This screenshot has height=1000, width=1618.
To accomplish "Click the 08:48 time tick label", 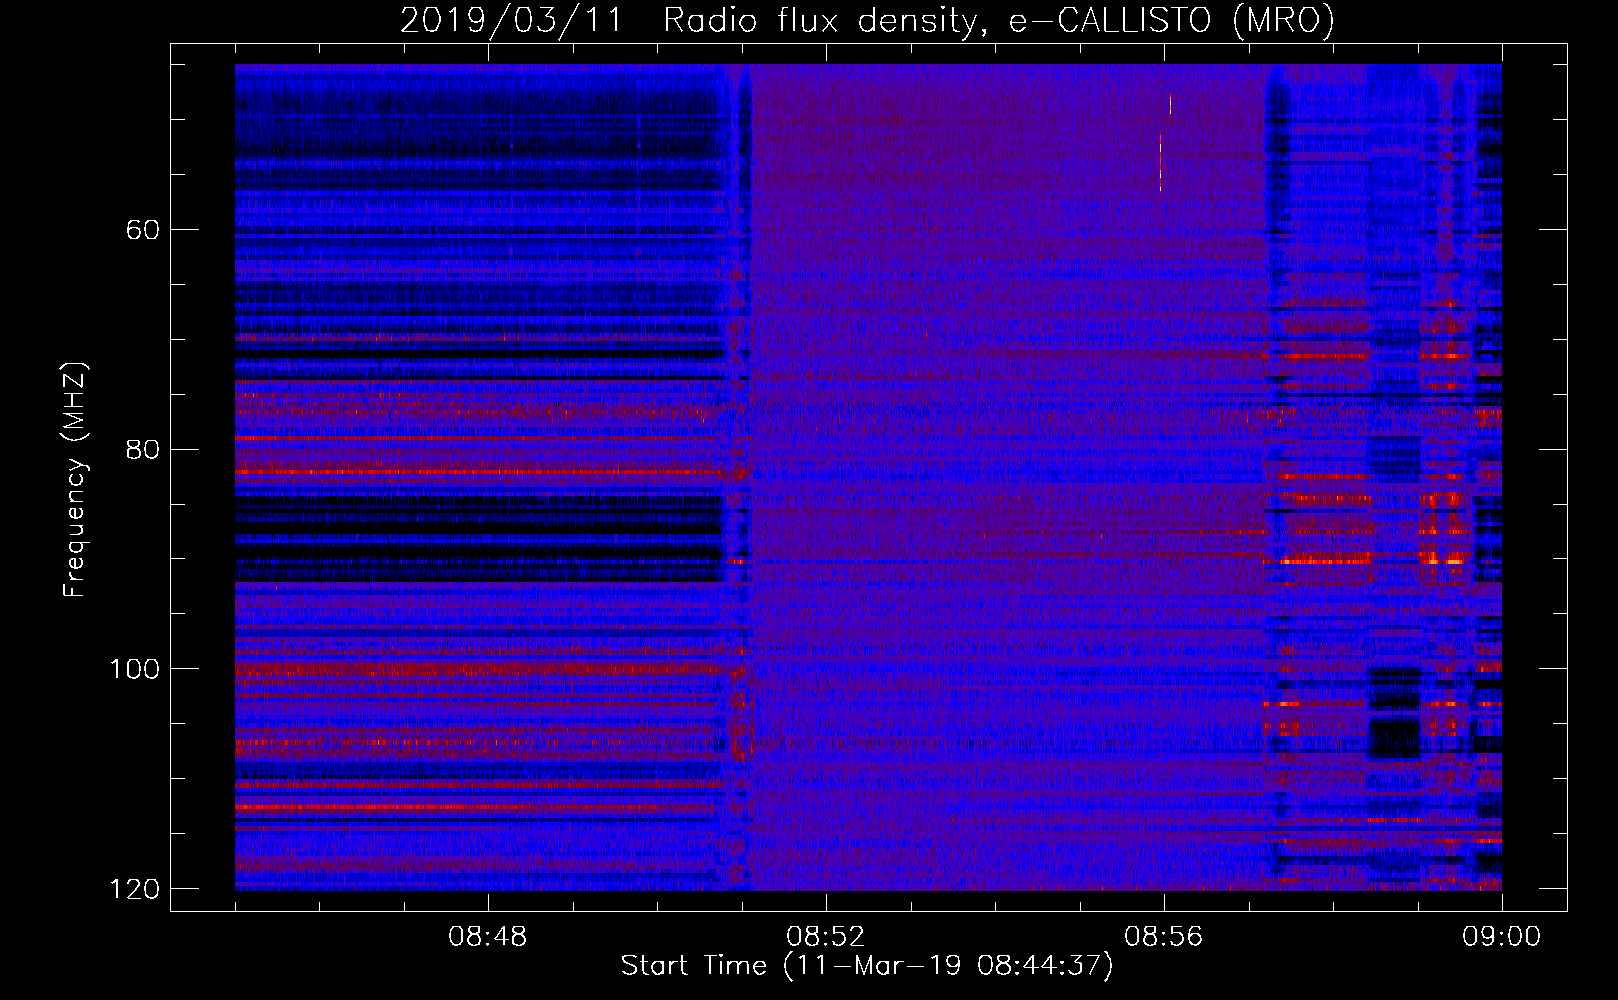I will [x=488, y=937].
